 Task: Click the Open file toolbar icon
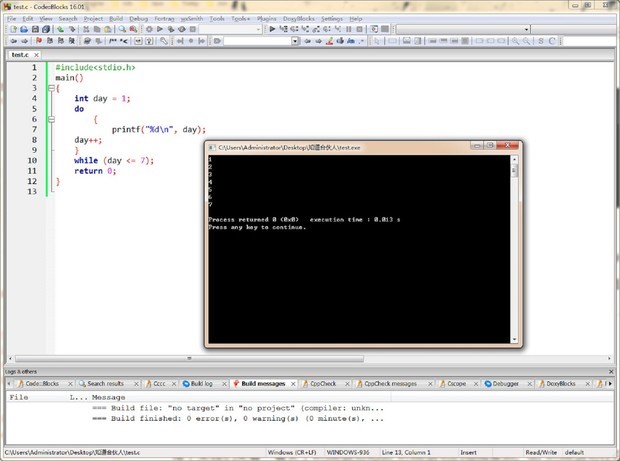24,29
